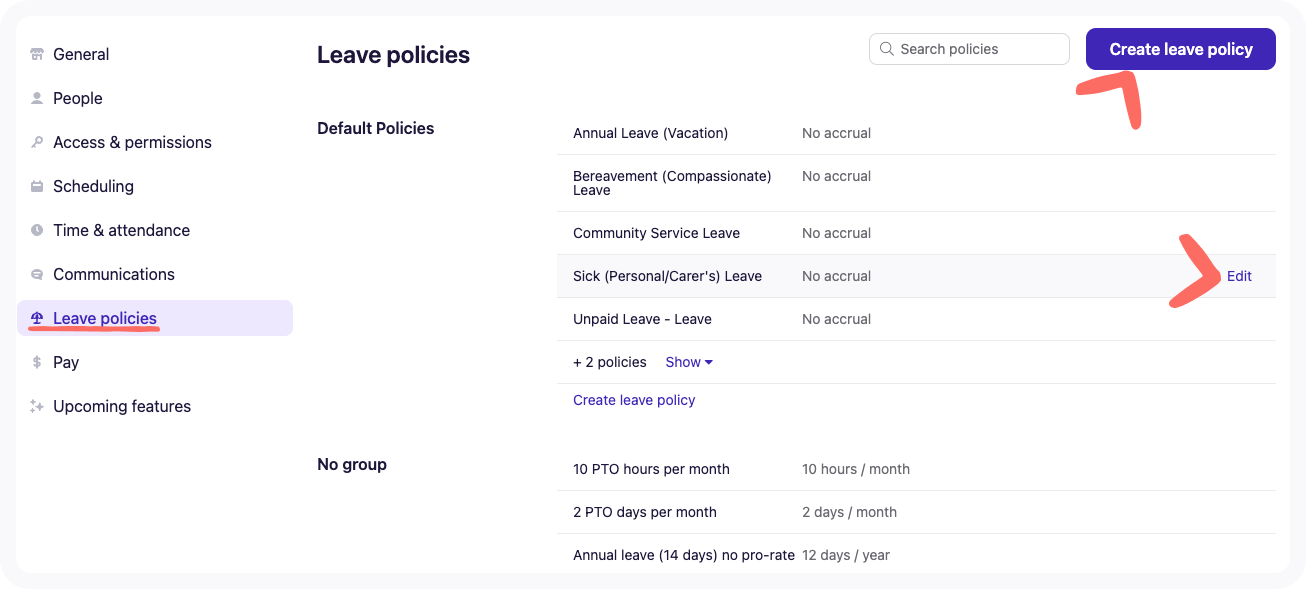Click the Pay dollar sign icon
The image size is (1306, 589).
37,362
